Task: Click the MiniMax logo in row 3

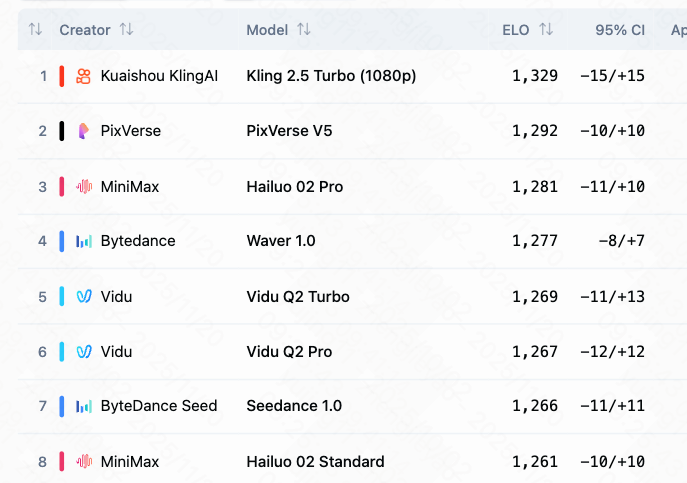Action: pos(84,186)
